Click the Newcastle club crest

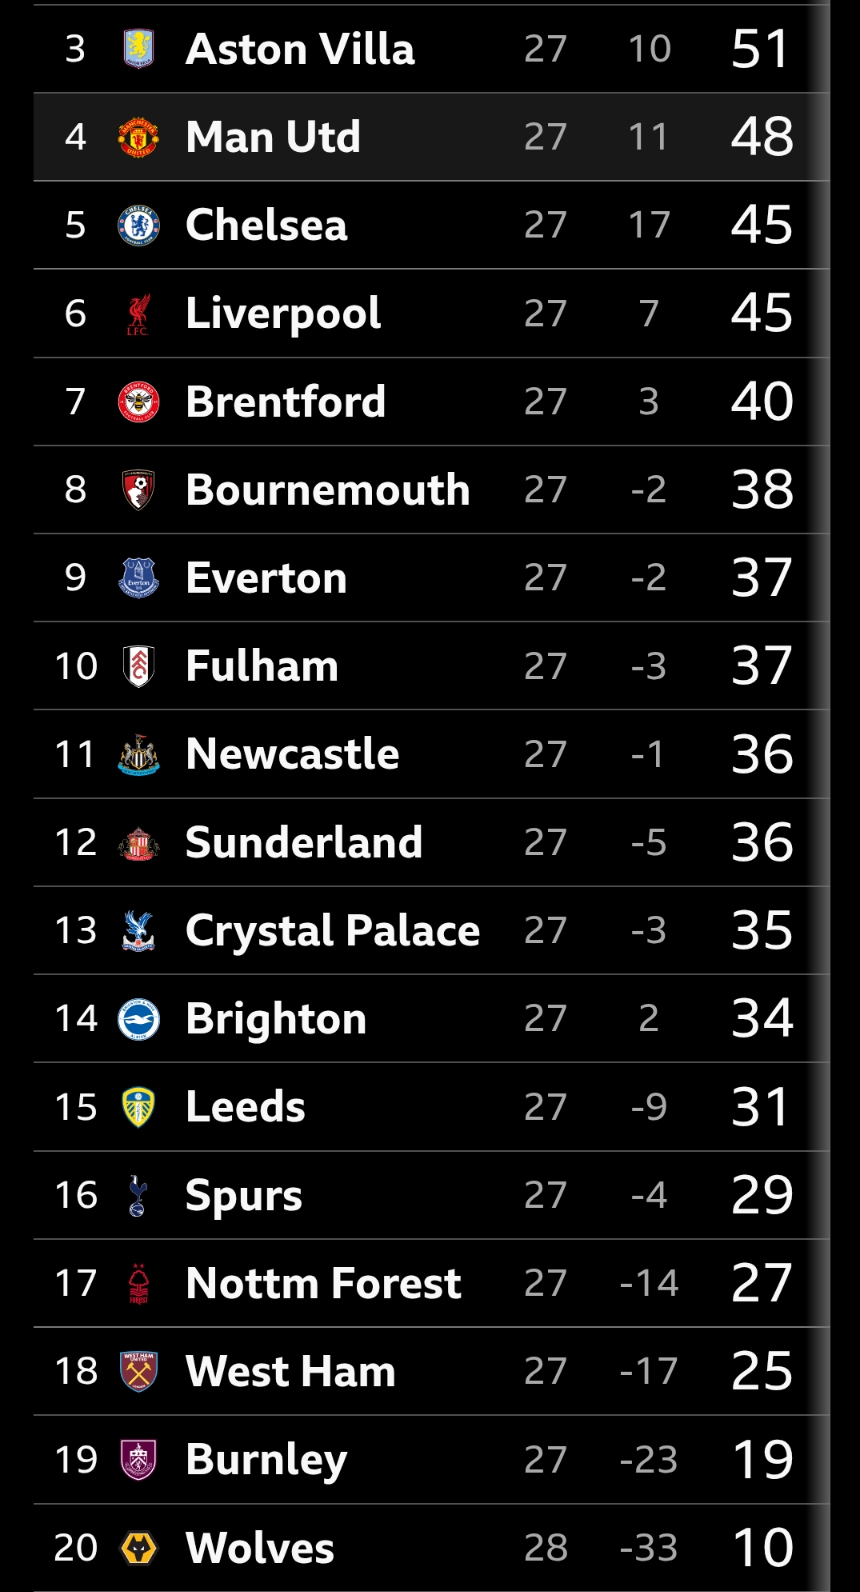point(138,755)
